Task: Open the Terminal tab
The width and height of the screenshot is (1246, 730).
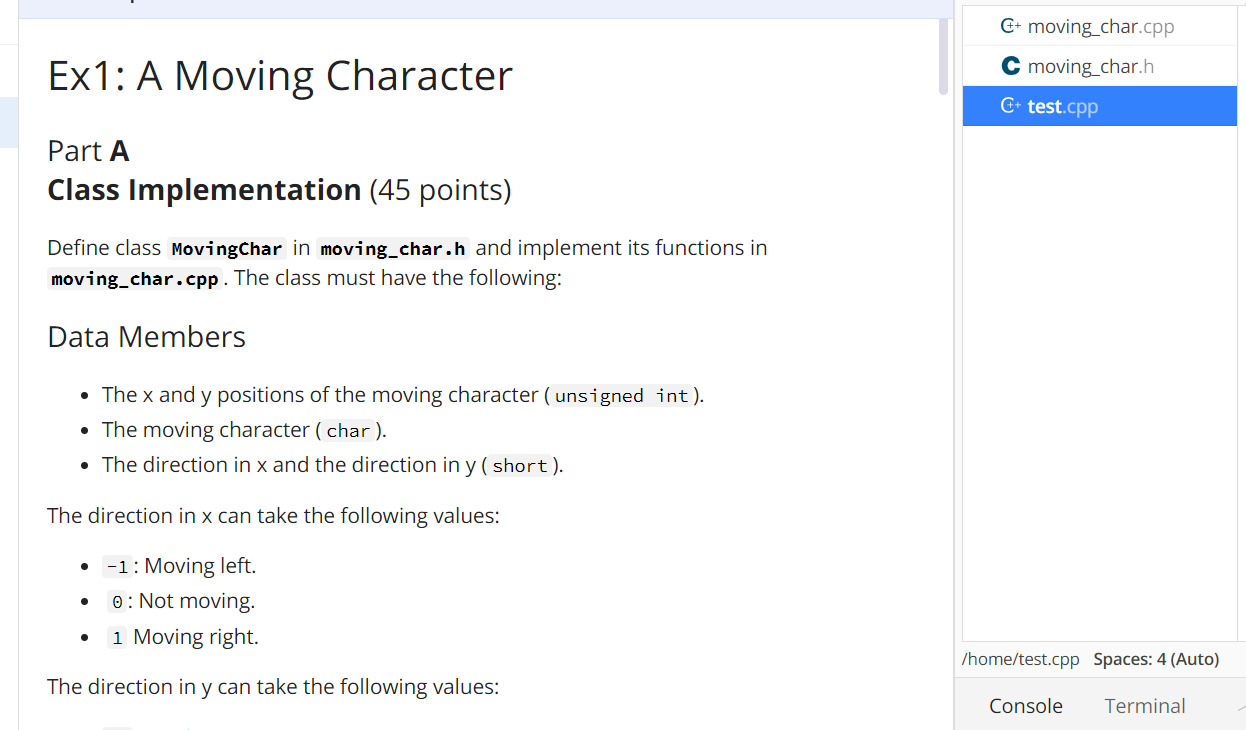Action: pyautogui.click(x=1144, y=705)
